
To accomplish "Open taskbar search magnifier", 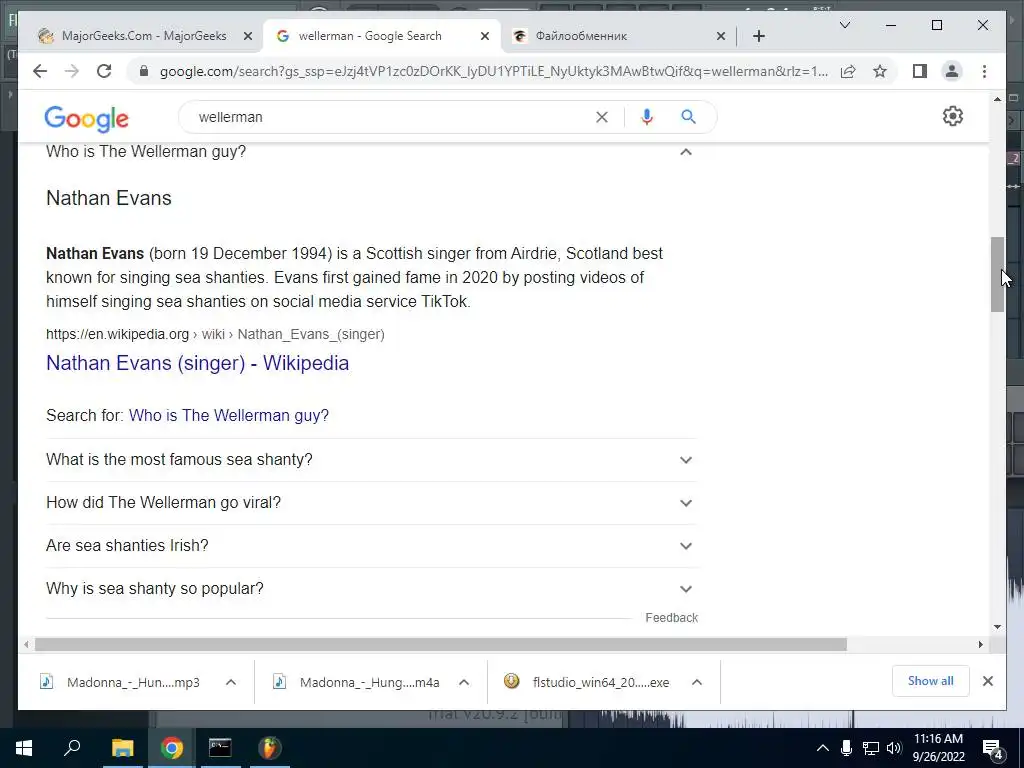I will [72, 747].
